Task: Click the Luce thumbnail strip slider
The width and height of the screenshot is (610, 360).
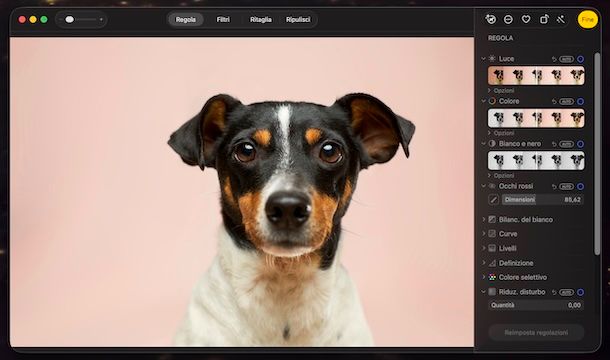Action: click(x=536, y=76)
